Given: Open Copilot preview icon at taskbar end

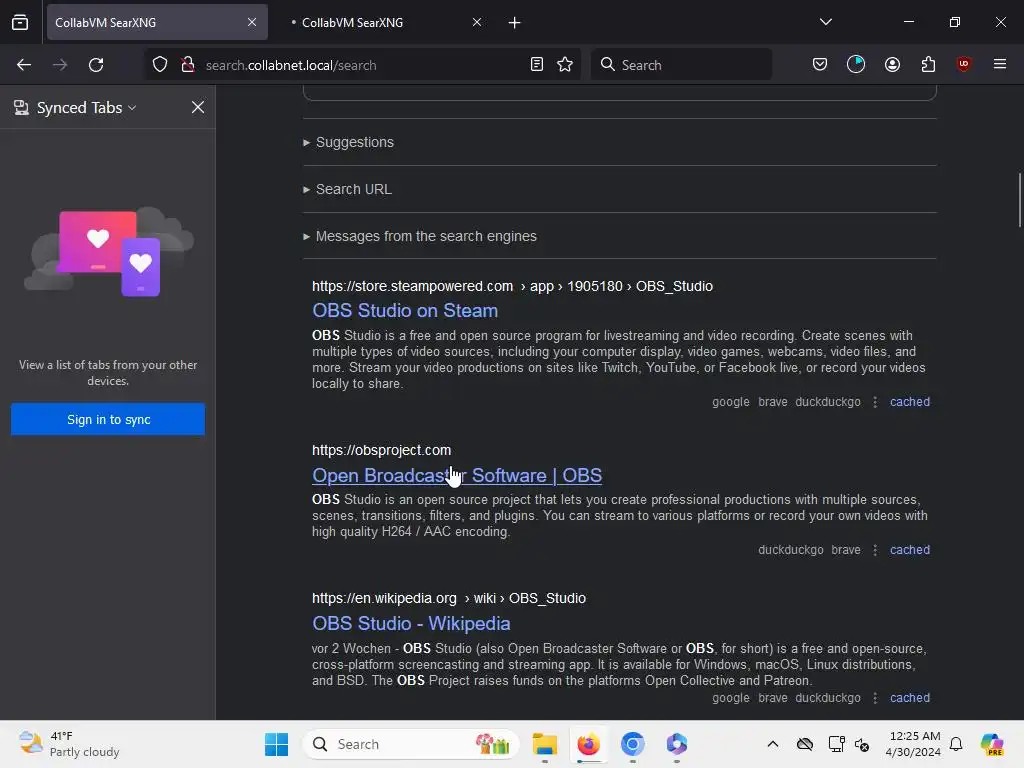Looking at the screenshot, I should click(992, 744).
